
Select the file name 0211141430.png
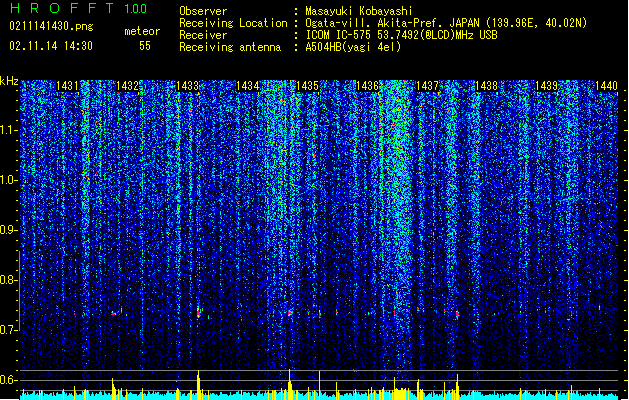click(x=51, y=26)
